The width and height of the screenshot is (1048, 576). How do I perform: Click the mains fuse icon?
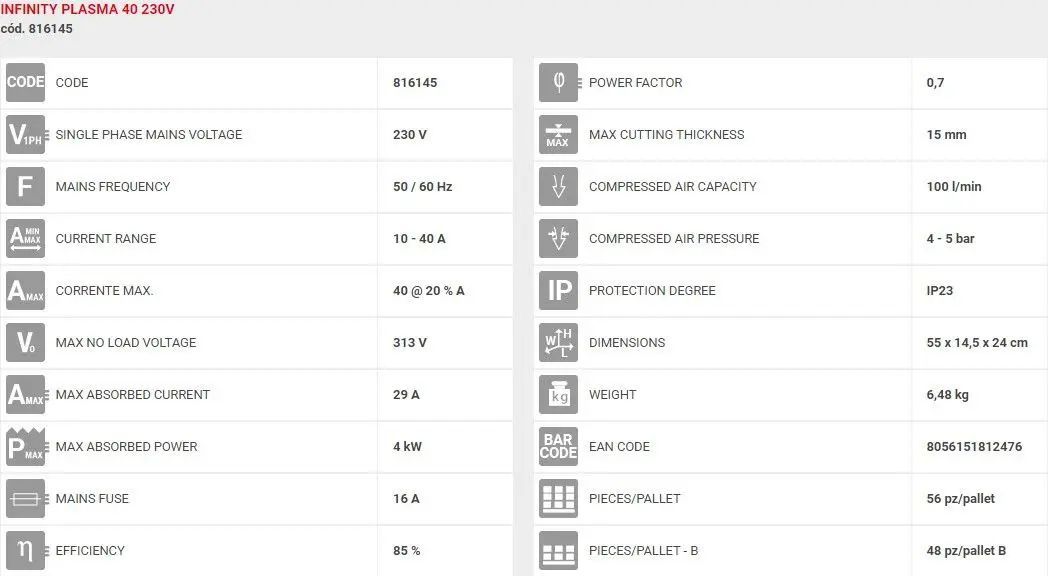[25, 498]
